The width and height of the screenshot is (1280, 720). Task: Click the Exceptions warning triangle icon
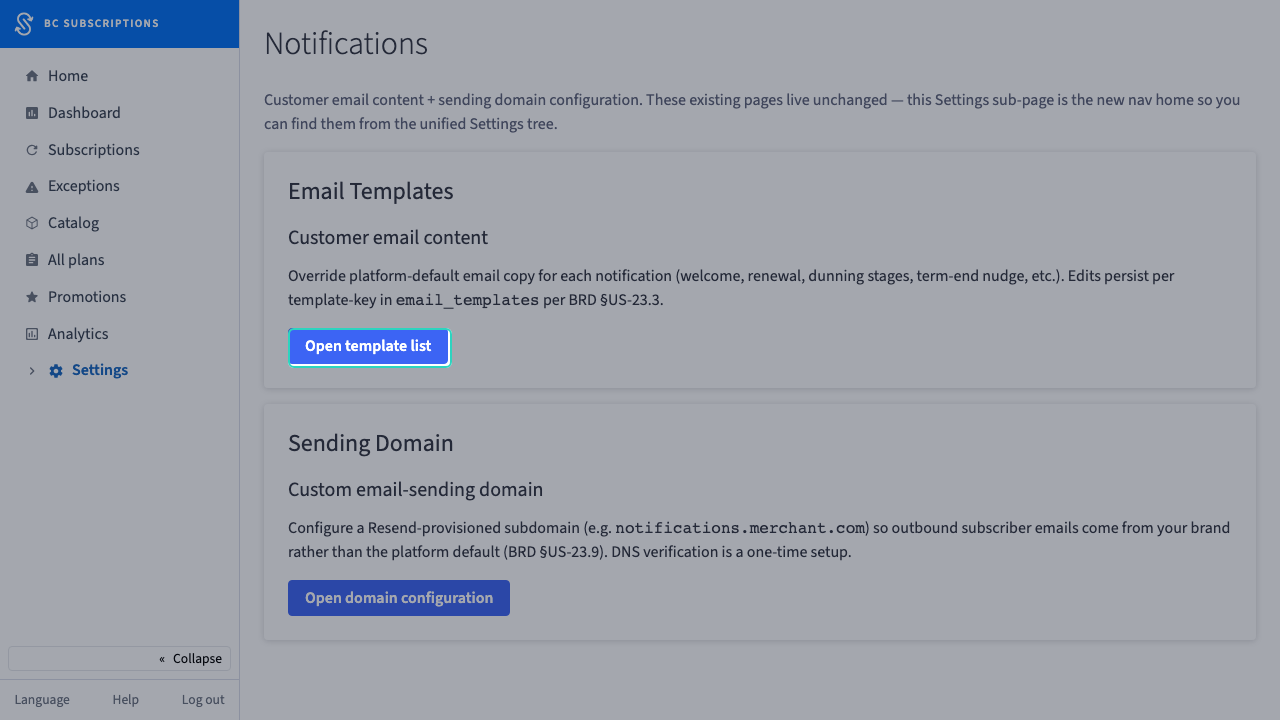(x=32, y=187)
